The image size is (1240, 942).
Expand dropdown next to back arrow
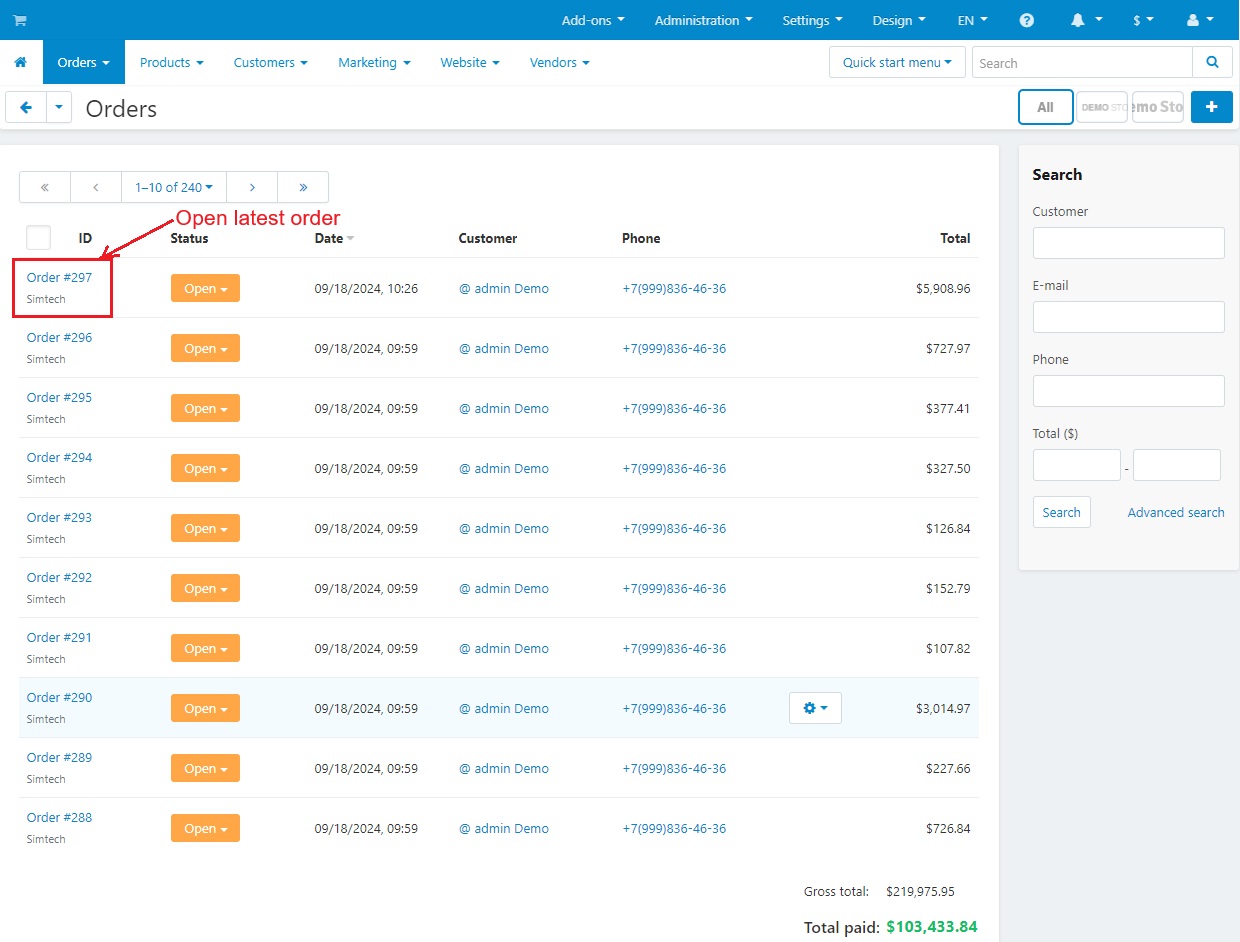click(59, 107)
